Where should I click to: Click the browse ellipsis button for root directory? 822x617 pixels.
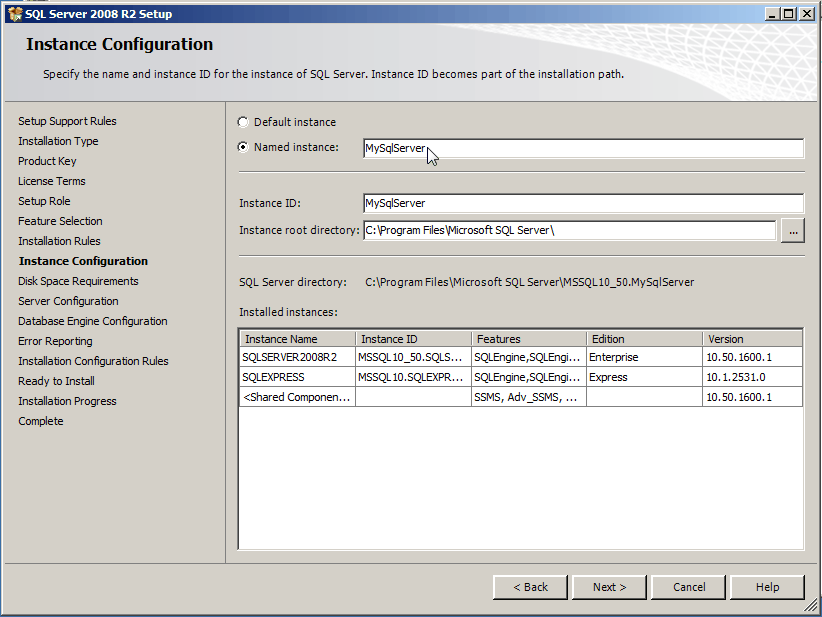[793, 231]
